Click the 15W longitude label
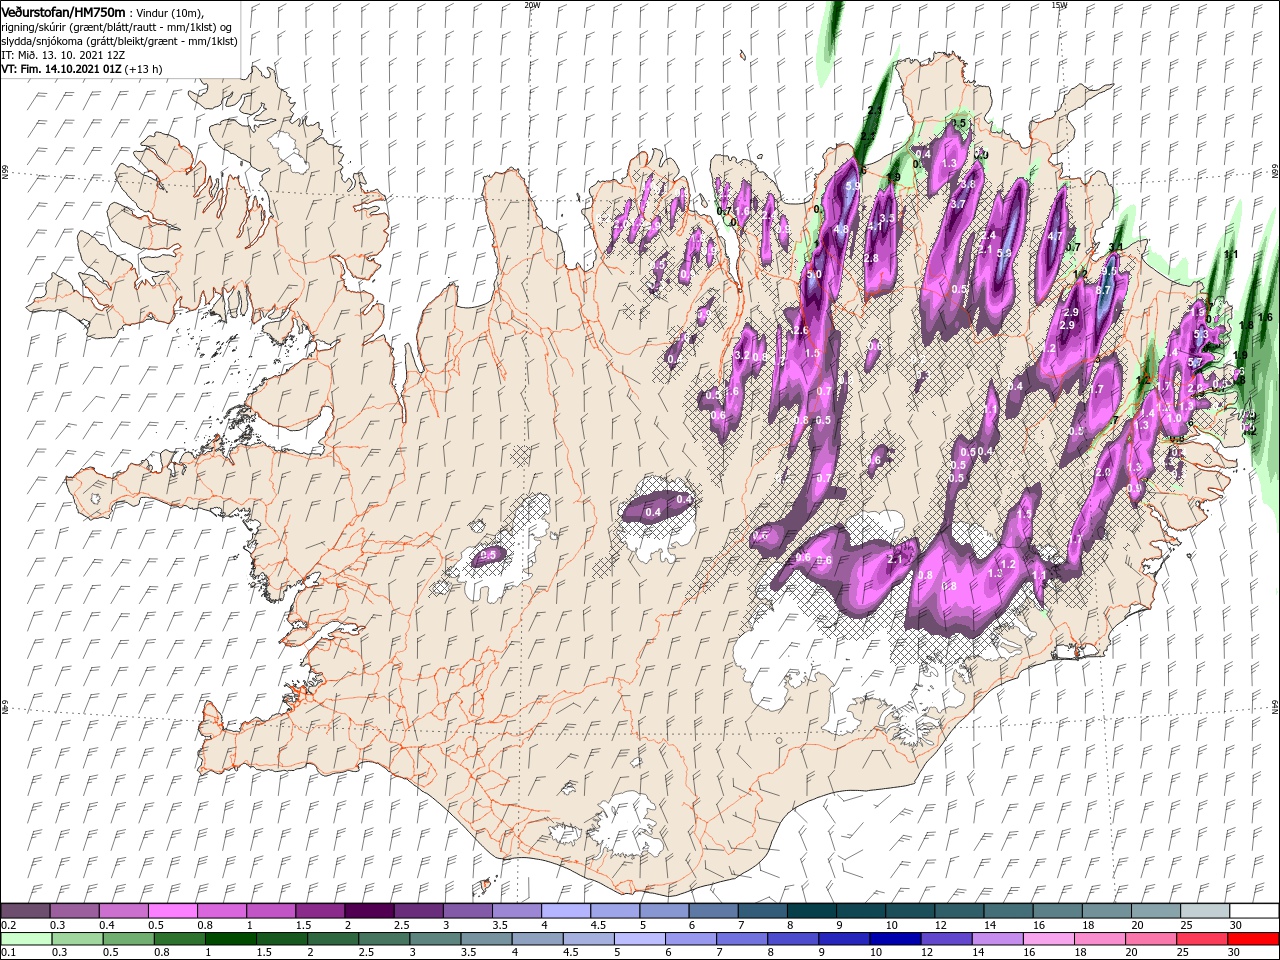This screenshot has width=1280, height=960. pos(1059,5)
